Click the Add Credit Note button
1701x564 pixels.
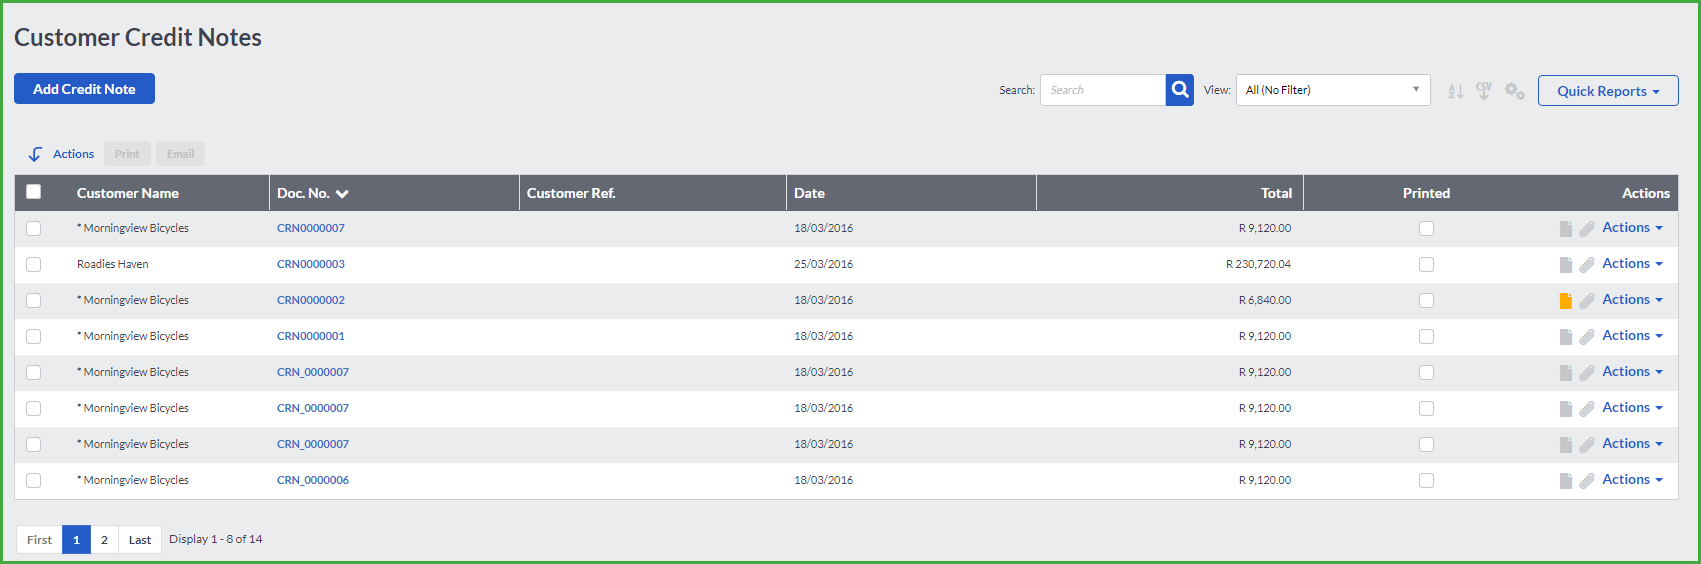[x=84, y=89]
